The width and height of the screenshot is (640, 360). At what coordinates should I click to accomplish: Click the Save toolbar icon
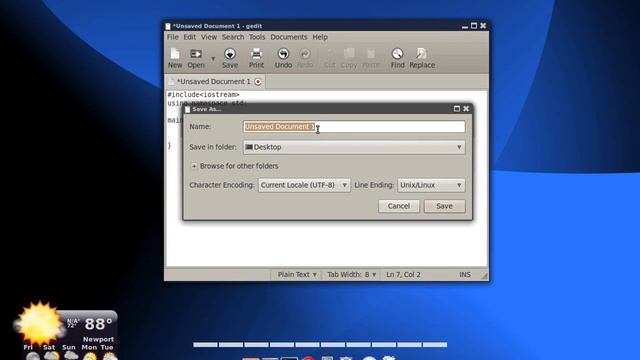230,58
